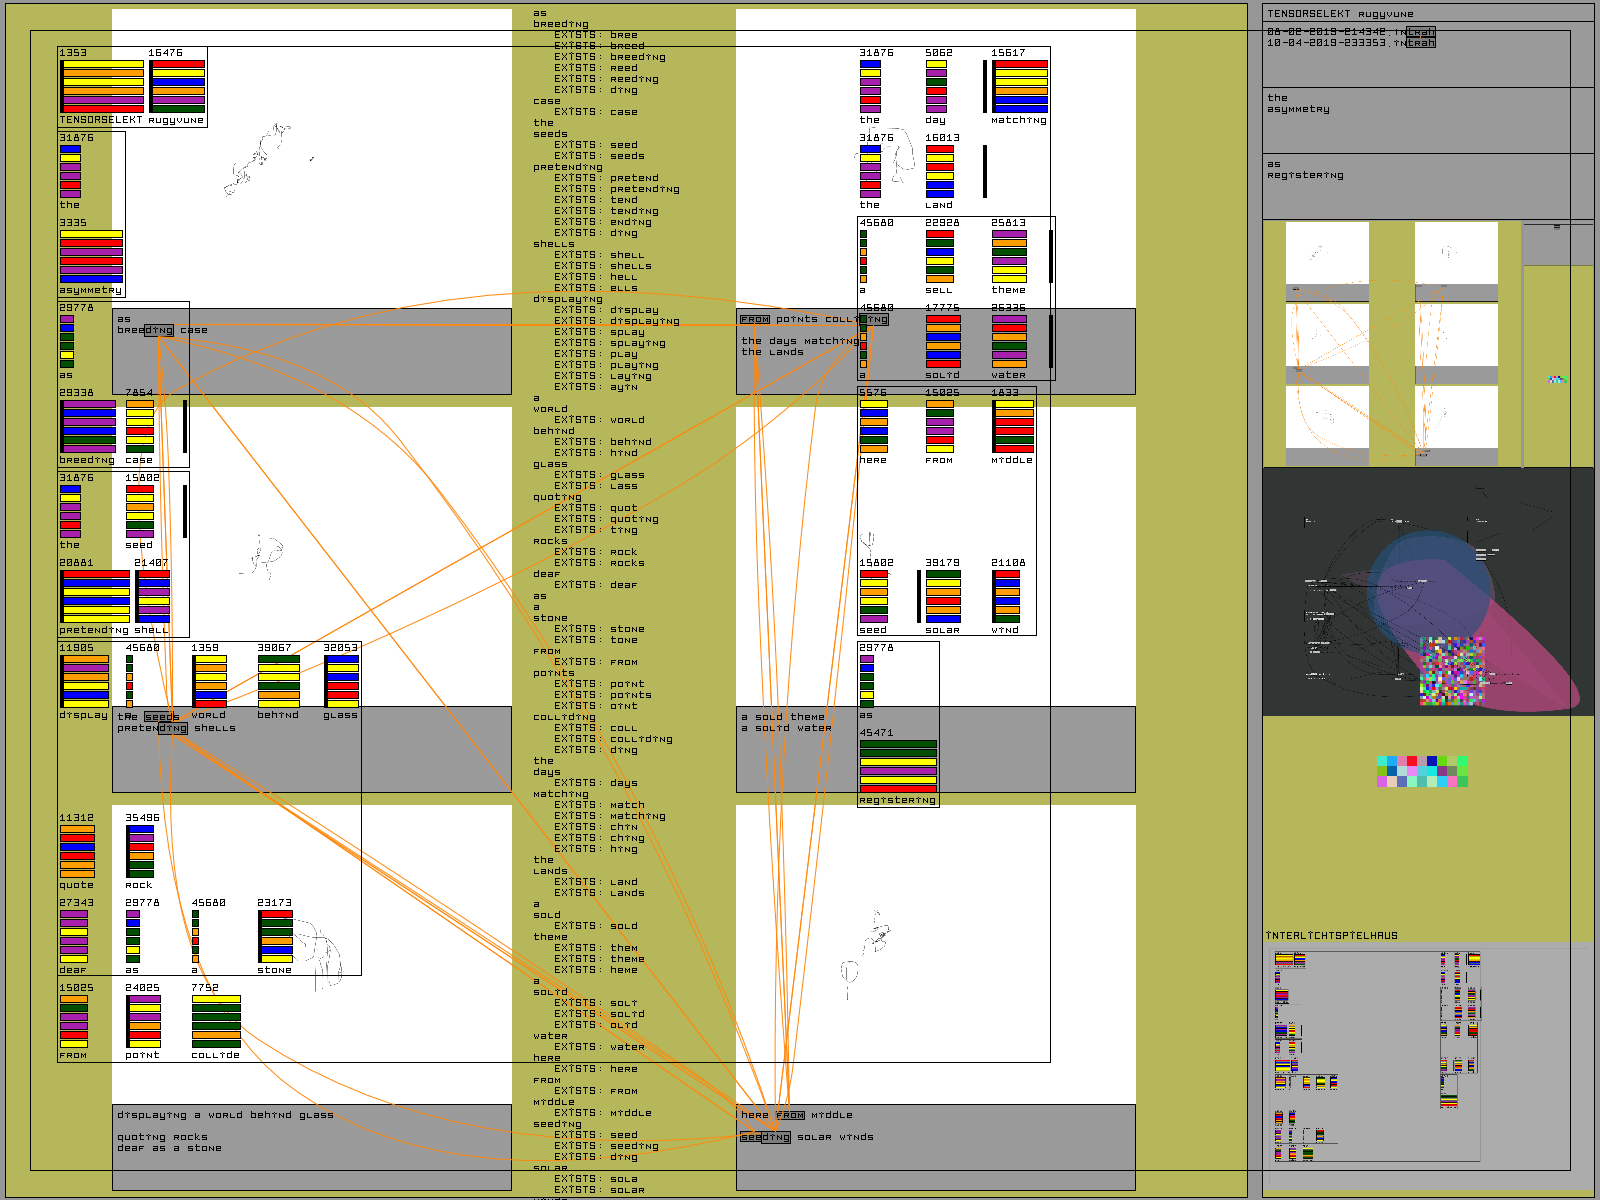Viewport: 1600px width, 1200px height.
Task: Select the 'quote' striped glyph
Action: pyautogui.click(x=77, y=851)
